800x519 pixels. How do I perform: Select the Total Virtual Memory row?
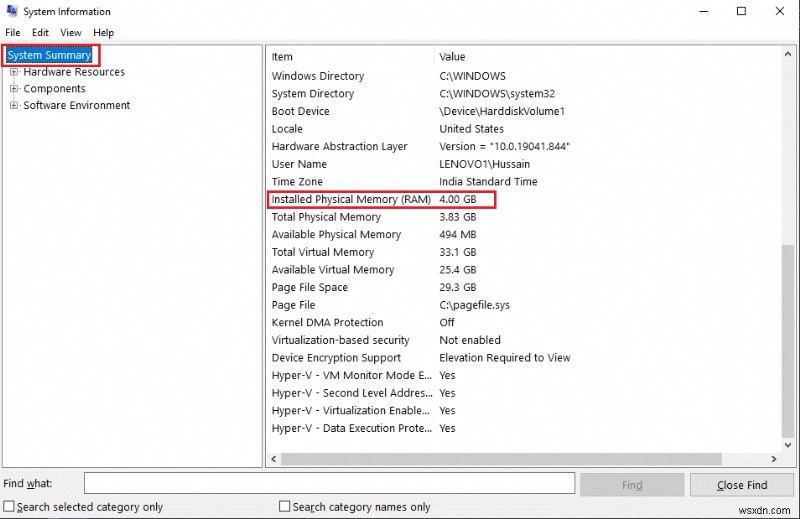point(524,252)
